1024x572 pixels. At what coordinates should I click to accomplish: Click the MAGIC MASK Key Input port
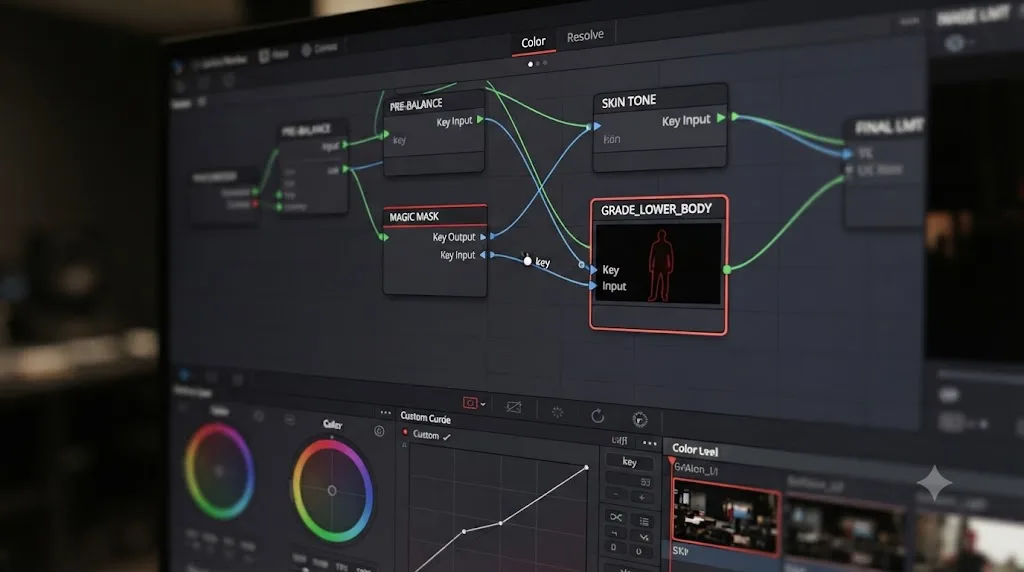click(483, 255)
